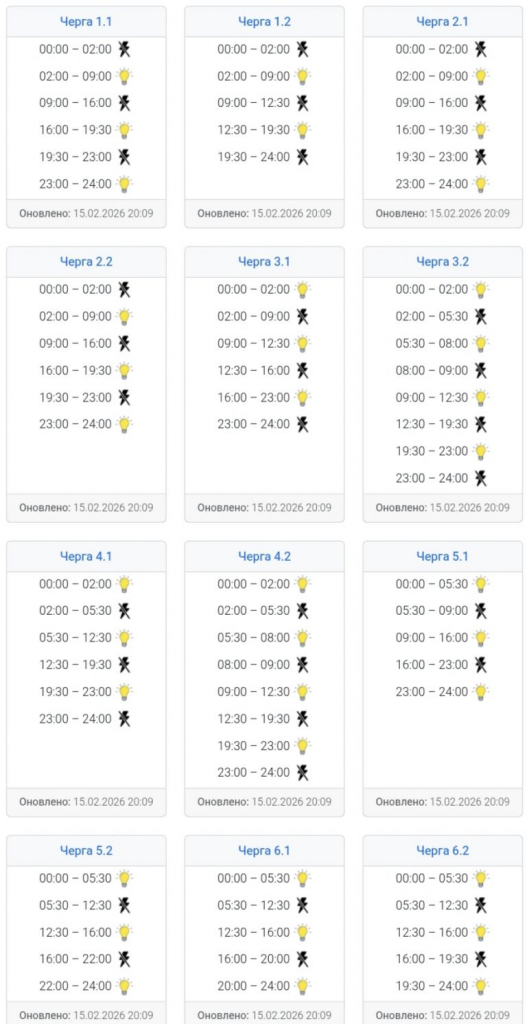The height and width of the screenshot is (1024, 527).
Task: Click outage icon for 08:00–09:00 in Черга 3.2
Action: pos(481,370)
